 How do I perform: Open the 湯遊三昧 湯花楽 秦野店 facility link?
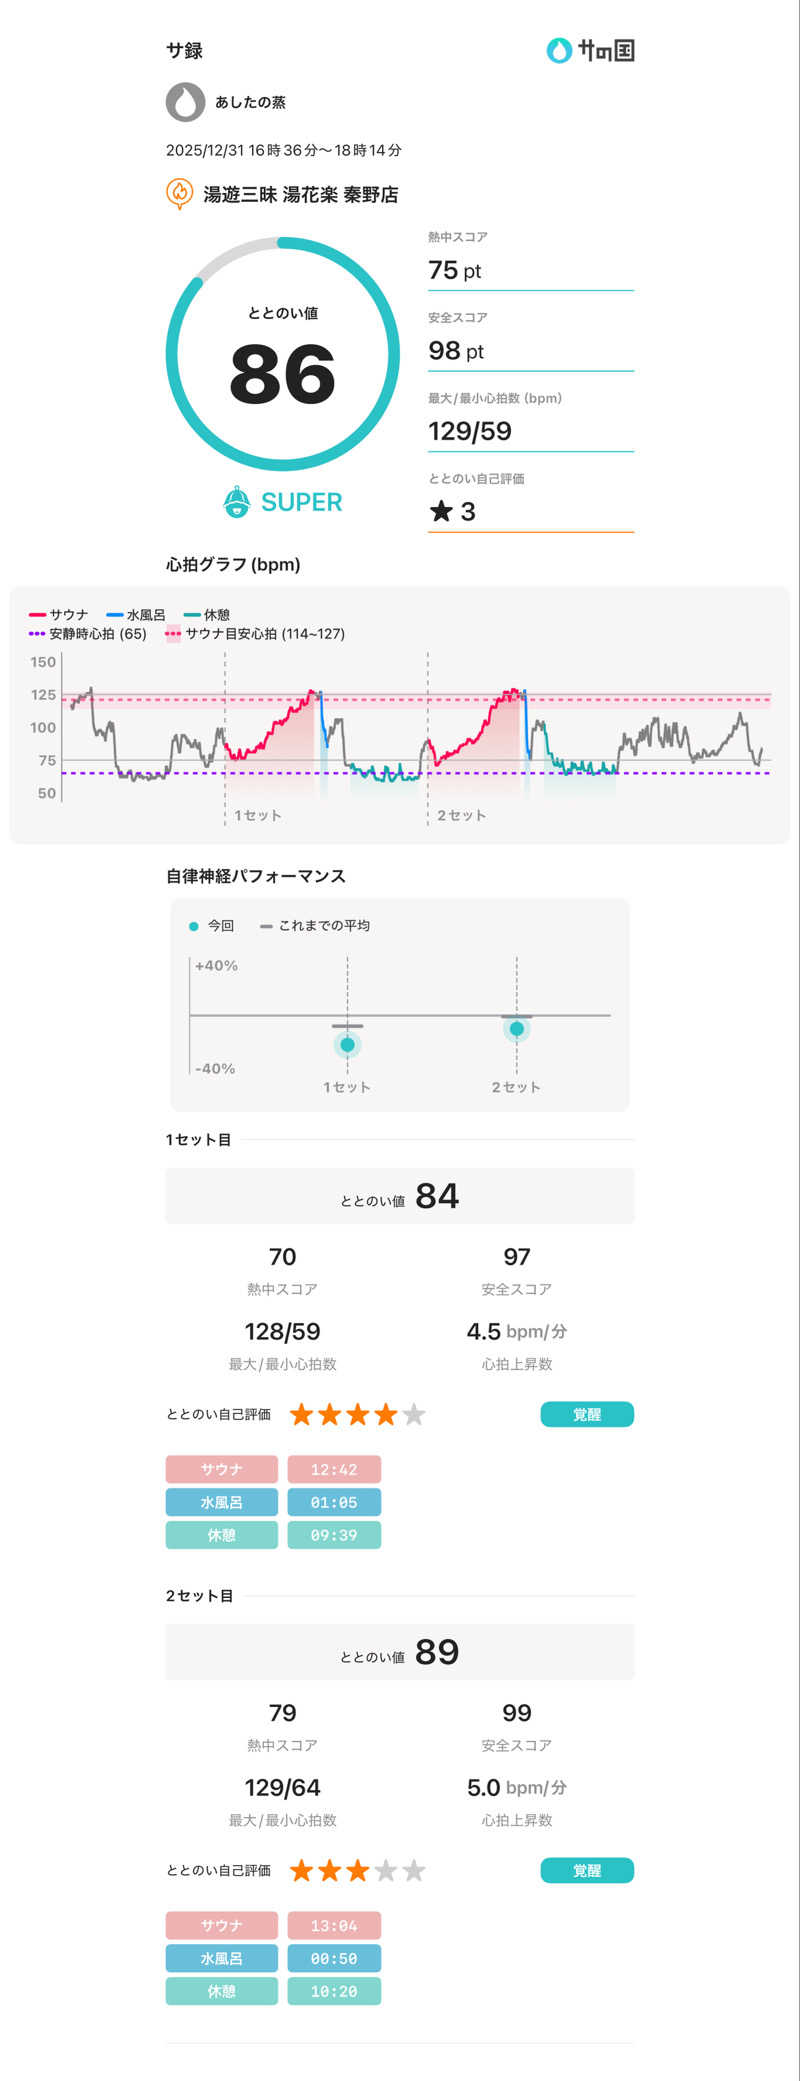300,195
